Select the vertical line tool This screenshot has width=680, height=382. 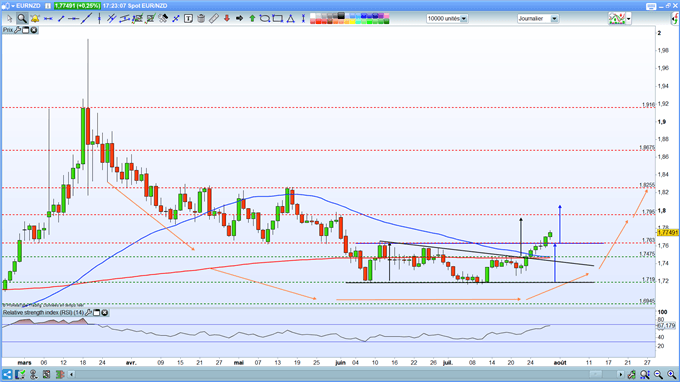click(99, 19)
